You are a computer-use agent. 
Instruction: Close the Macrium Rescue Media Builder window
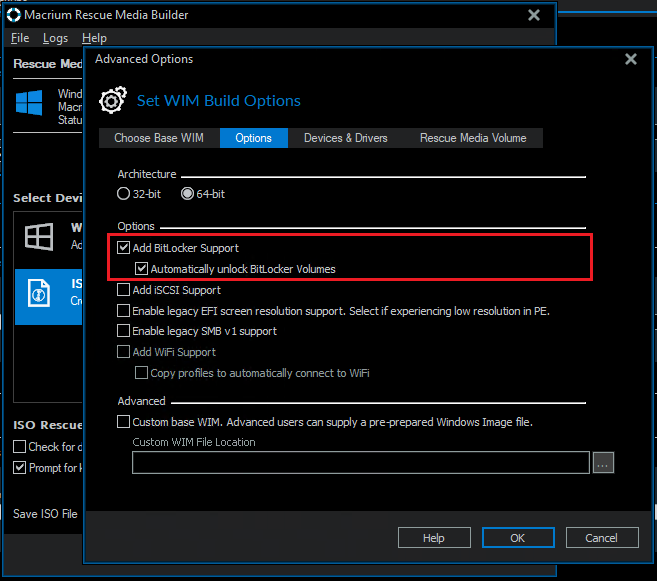pyautogui.click(x=534, y=15)
